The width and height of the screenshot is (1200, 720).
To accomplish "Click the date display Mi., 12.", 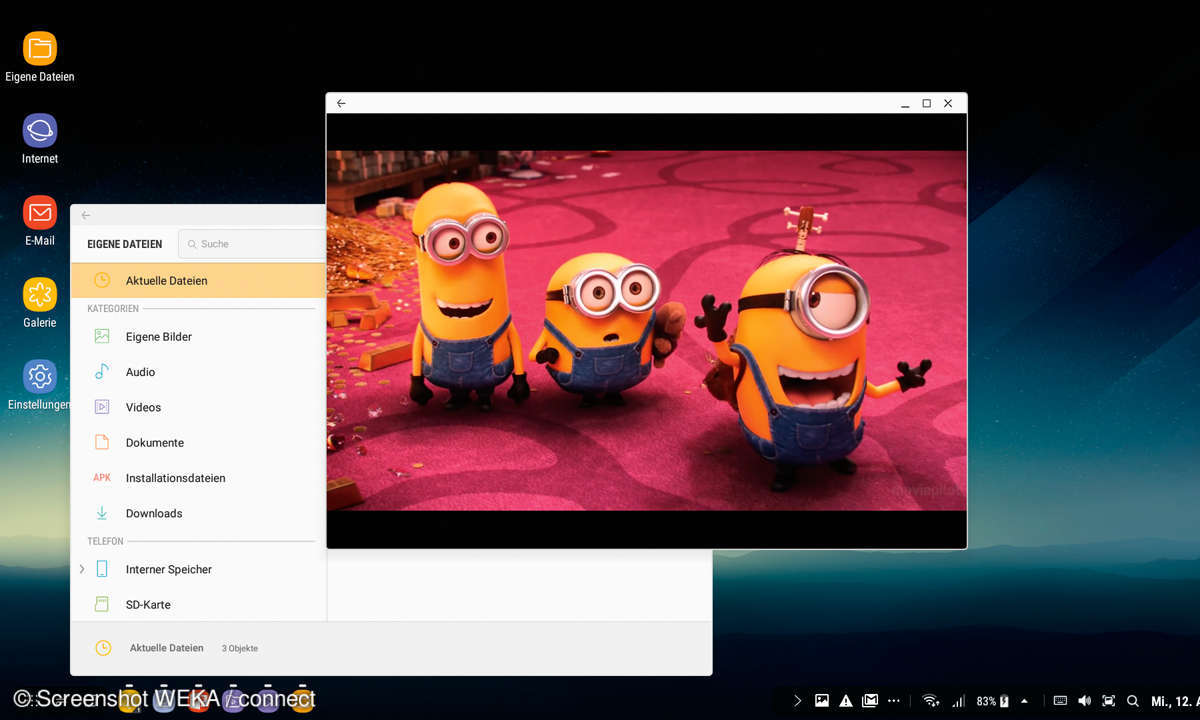I will [x=1174, y=701].
